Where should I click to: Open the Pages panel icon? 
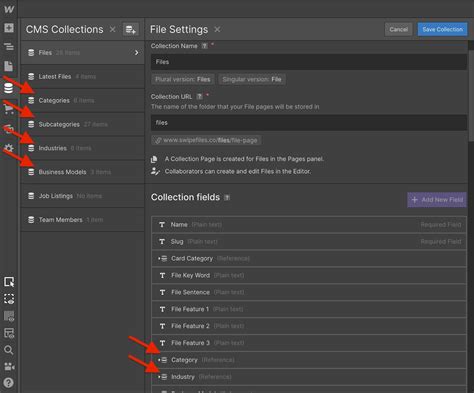click(9, 66)
